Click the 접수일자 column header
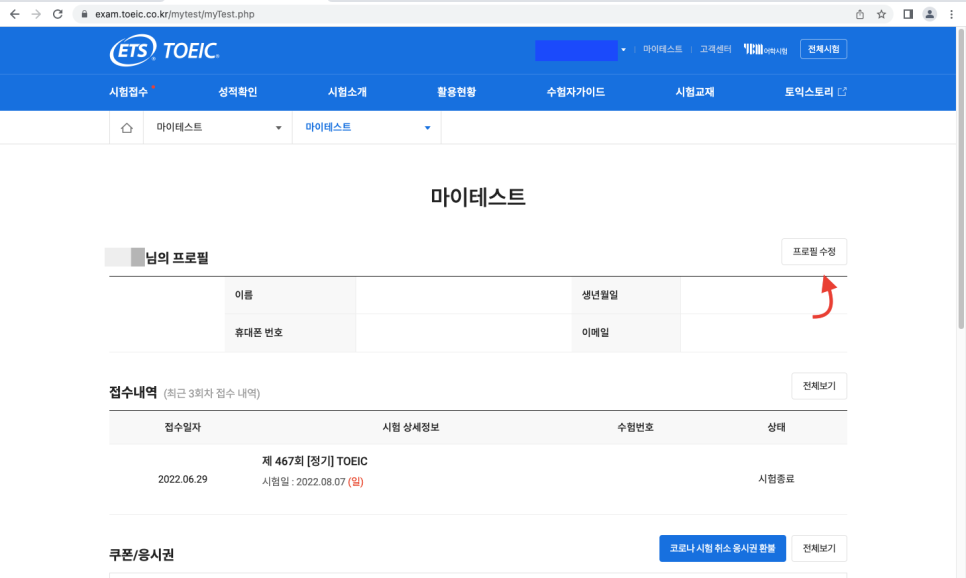Viewport: 966px width, 578px height. tap(182, 427)
